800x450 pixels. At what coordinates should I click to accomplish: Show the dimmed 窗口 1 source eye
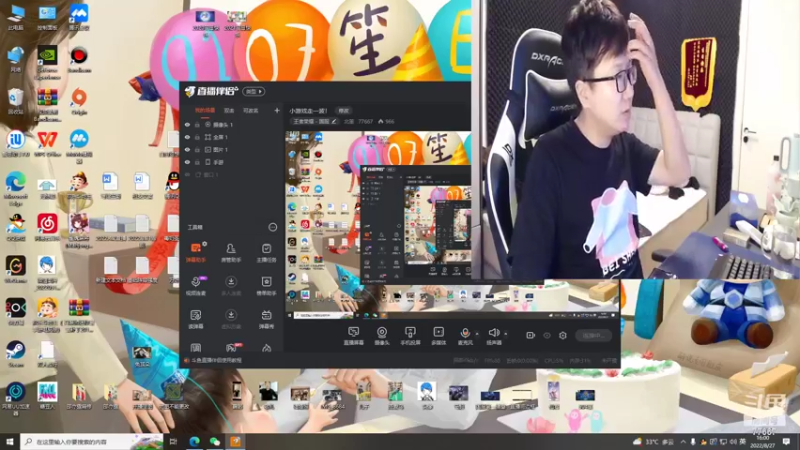(187, 174)
